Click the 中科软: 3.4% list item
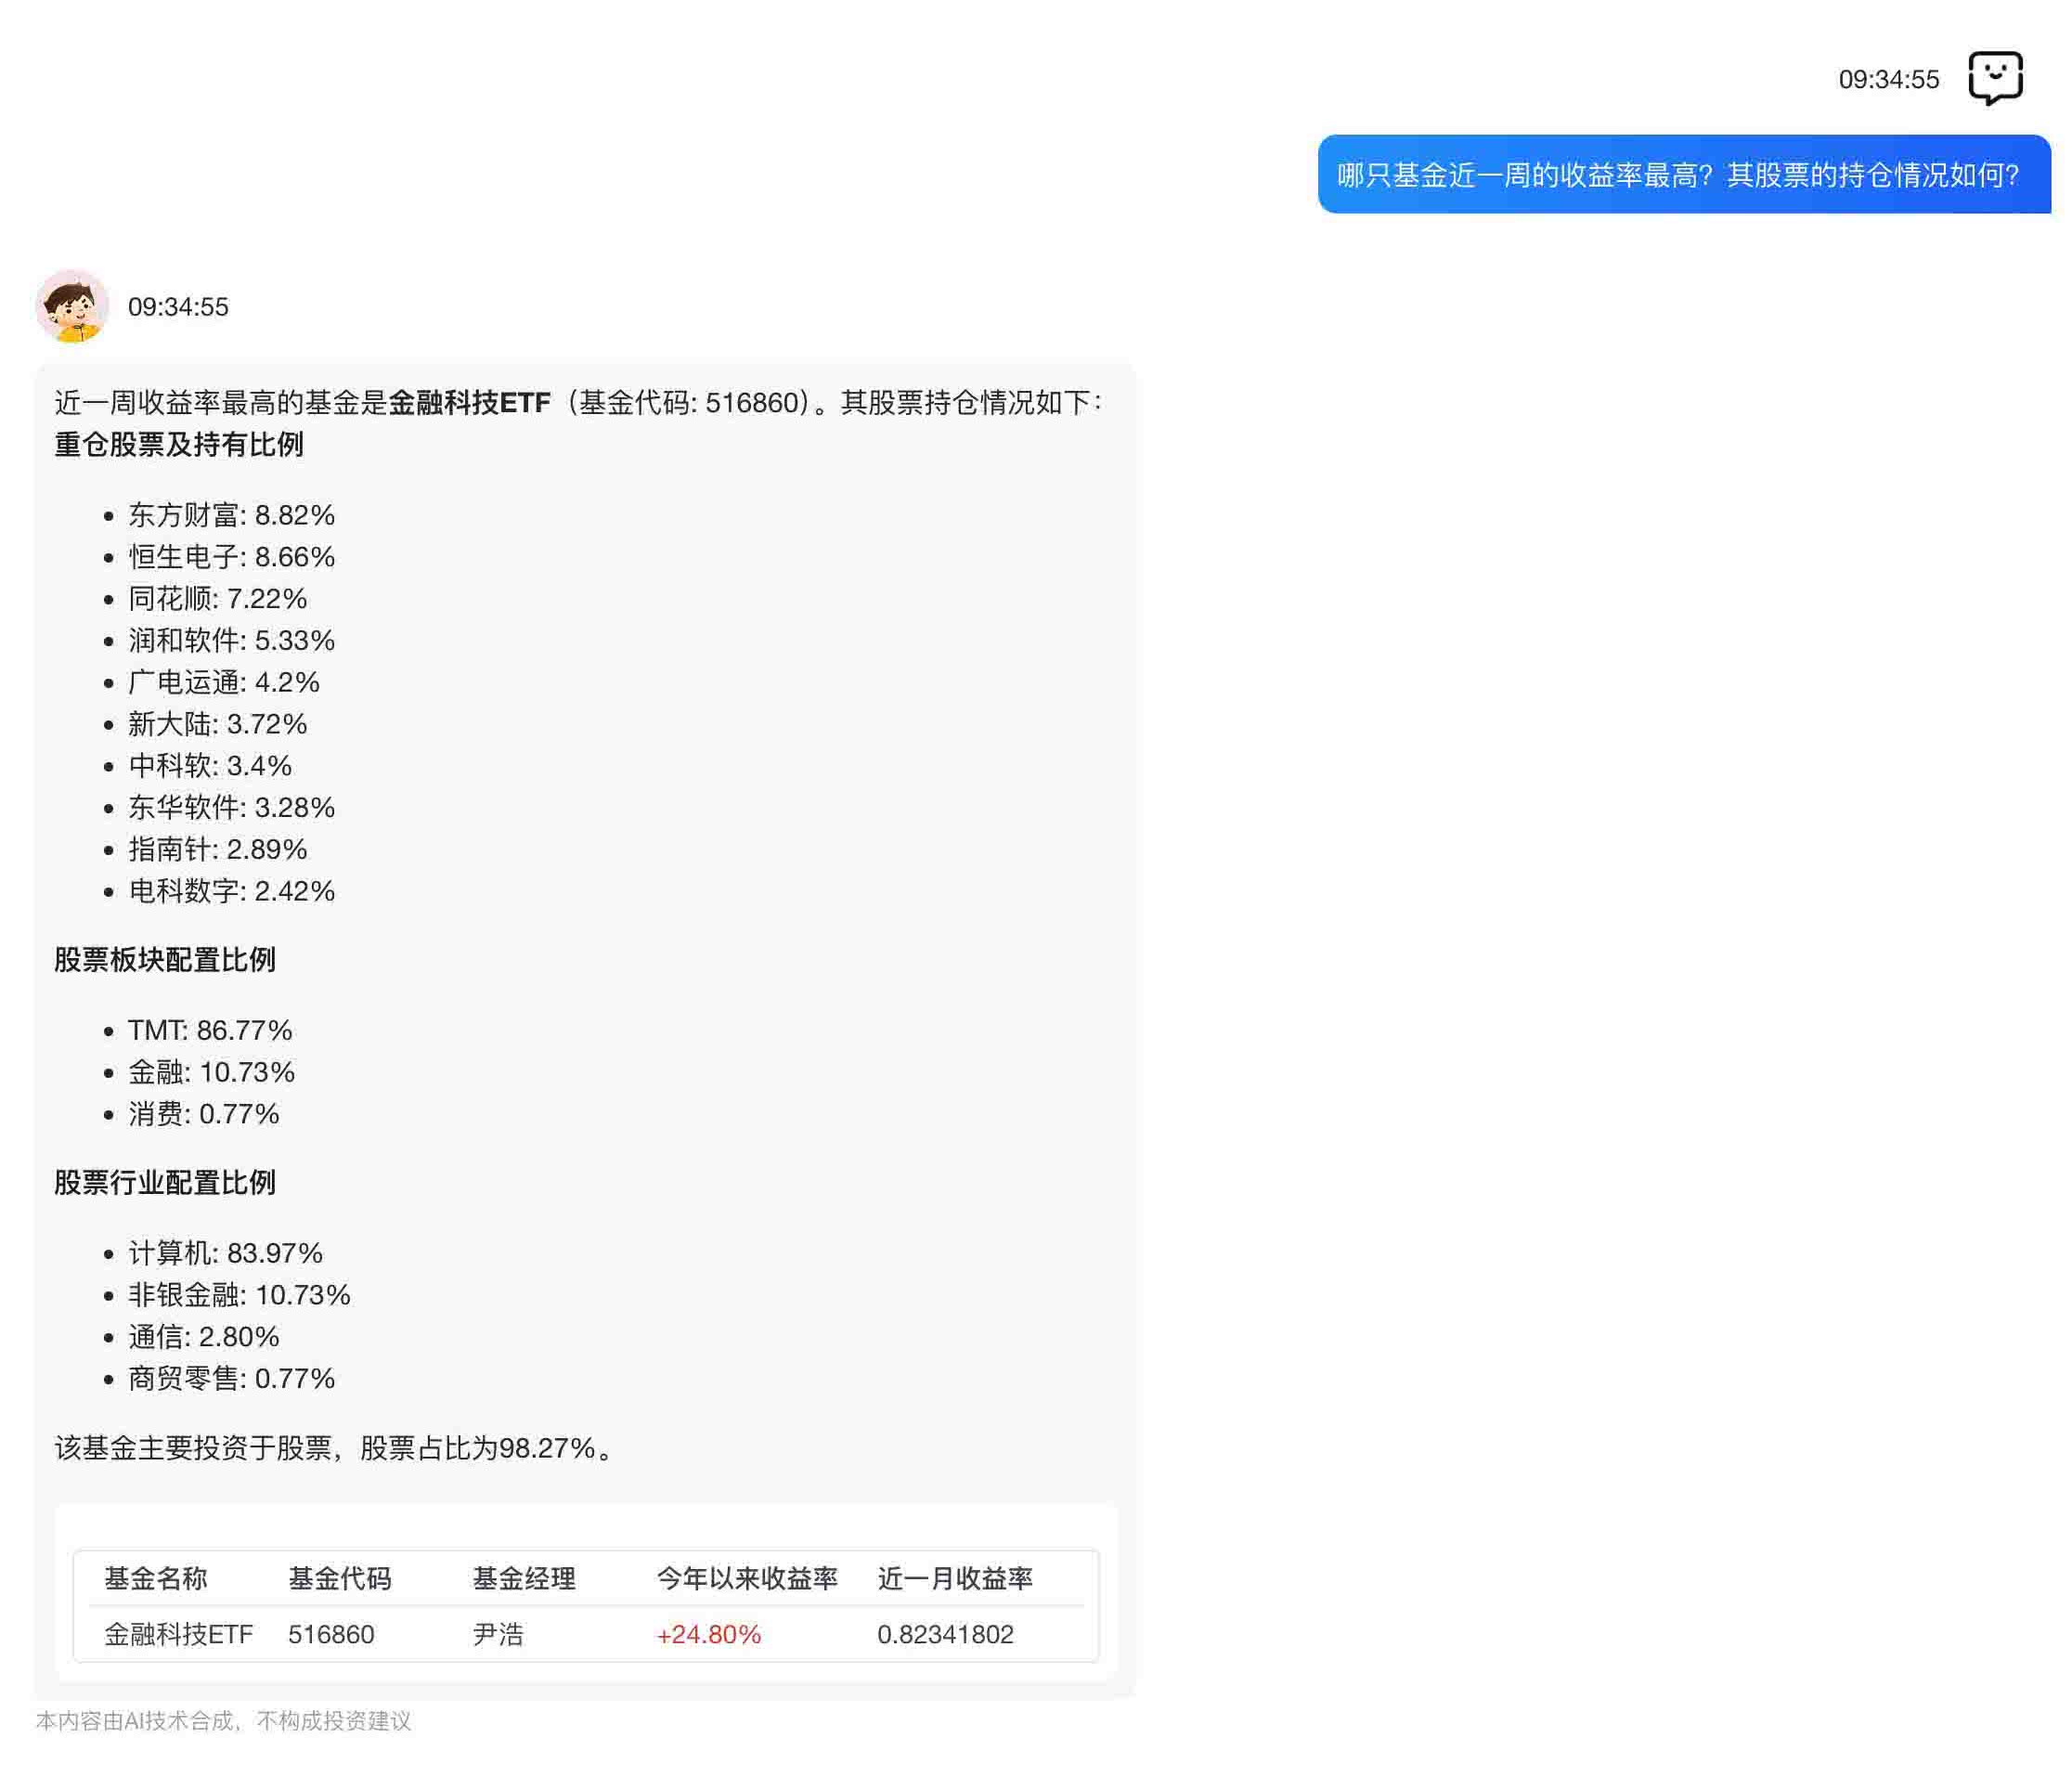Screen dimensions: 2072x1777 [x=210, y=766]
